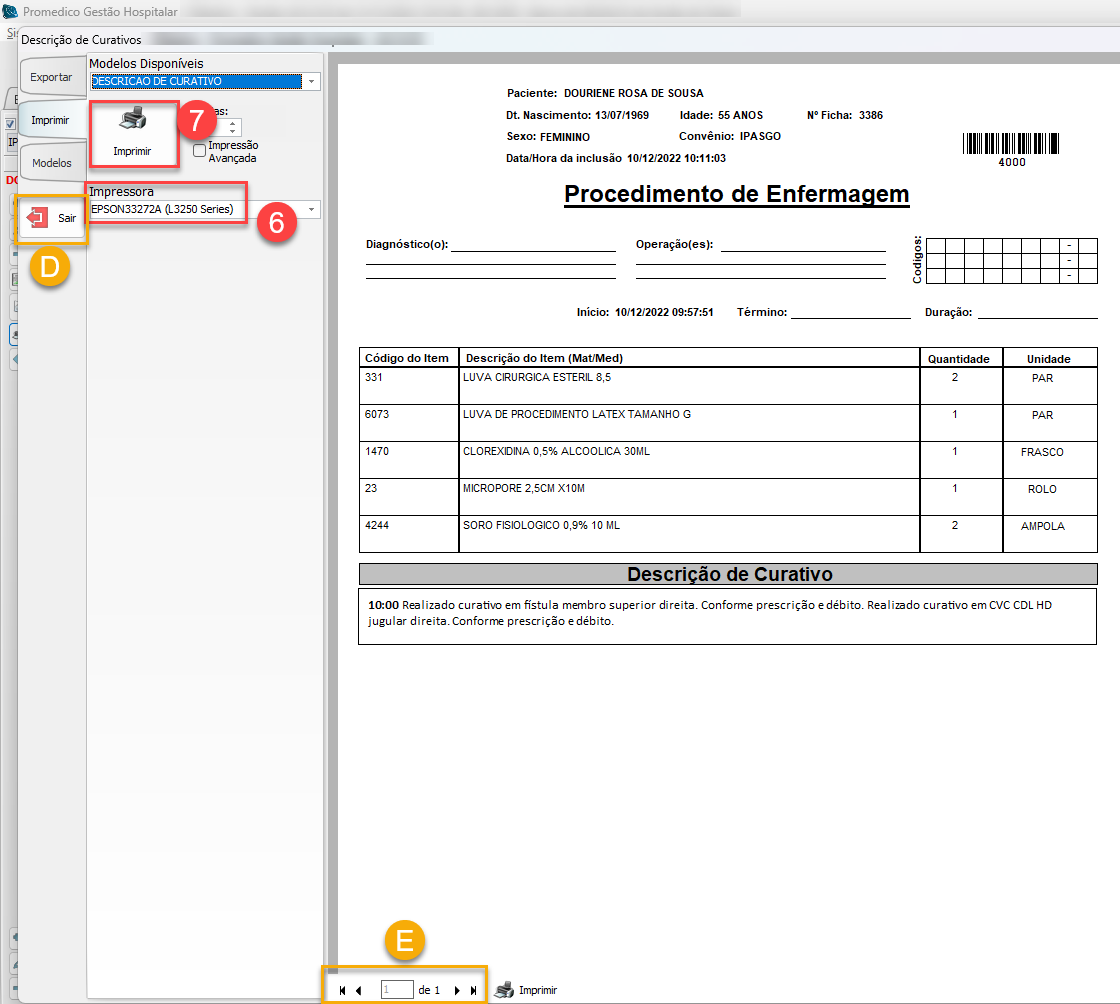Click item code 1470 in the table
The height and width of the screenshot is (1004, 1120).
coord(376,451)
